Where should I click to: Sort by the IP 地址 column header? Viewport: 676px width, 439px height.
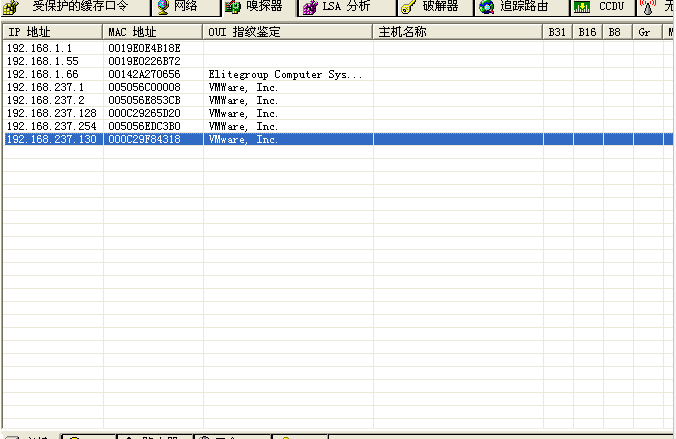(x=53, y=32)
